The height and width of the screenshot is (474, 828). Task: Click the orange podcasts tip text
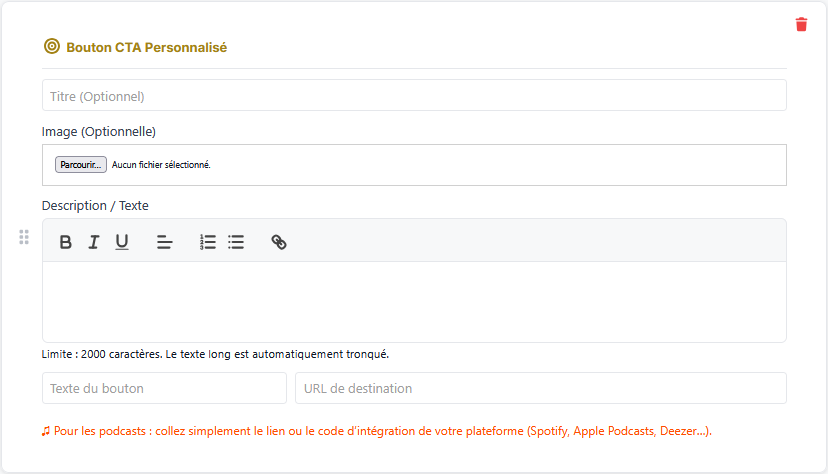pyautogui.click(x=383, y=431)
